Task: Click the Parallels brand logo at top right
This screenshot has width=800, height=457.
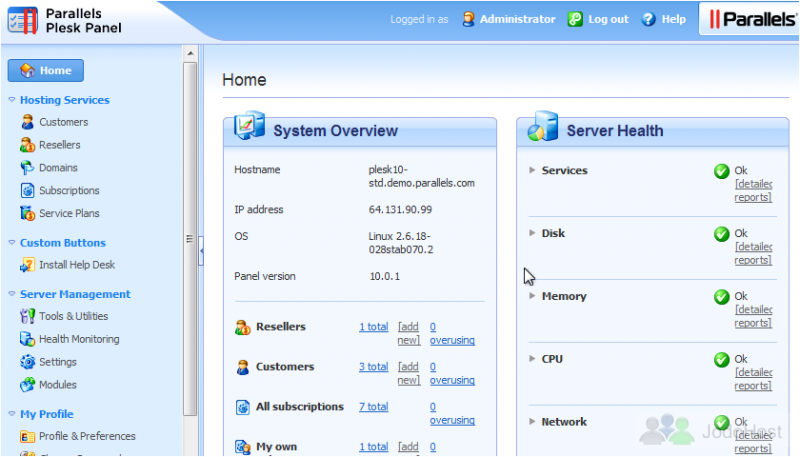Action: click(x=753, y=19)
